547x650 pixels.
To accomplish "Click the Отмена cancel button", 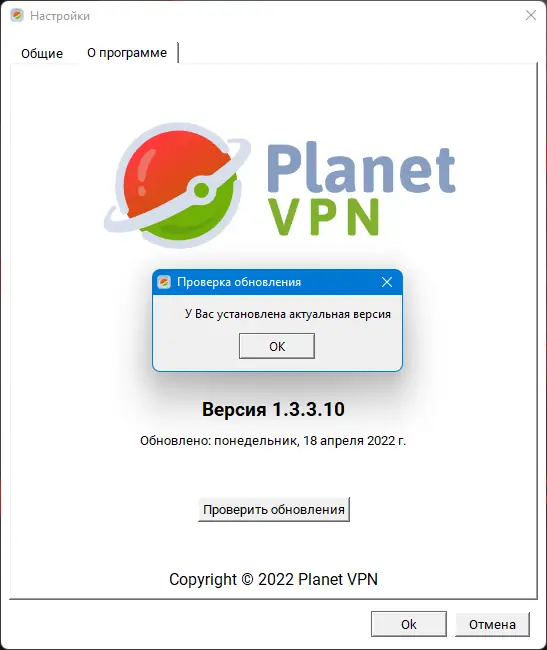I will click(x=492, y=624).
